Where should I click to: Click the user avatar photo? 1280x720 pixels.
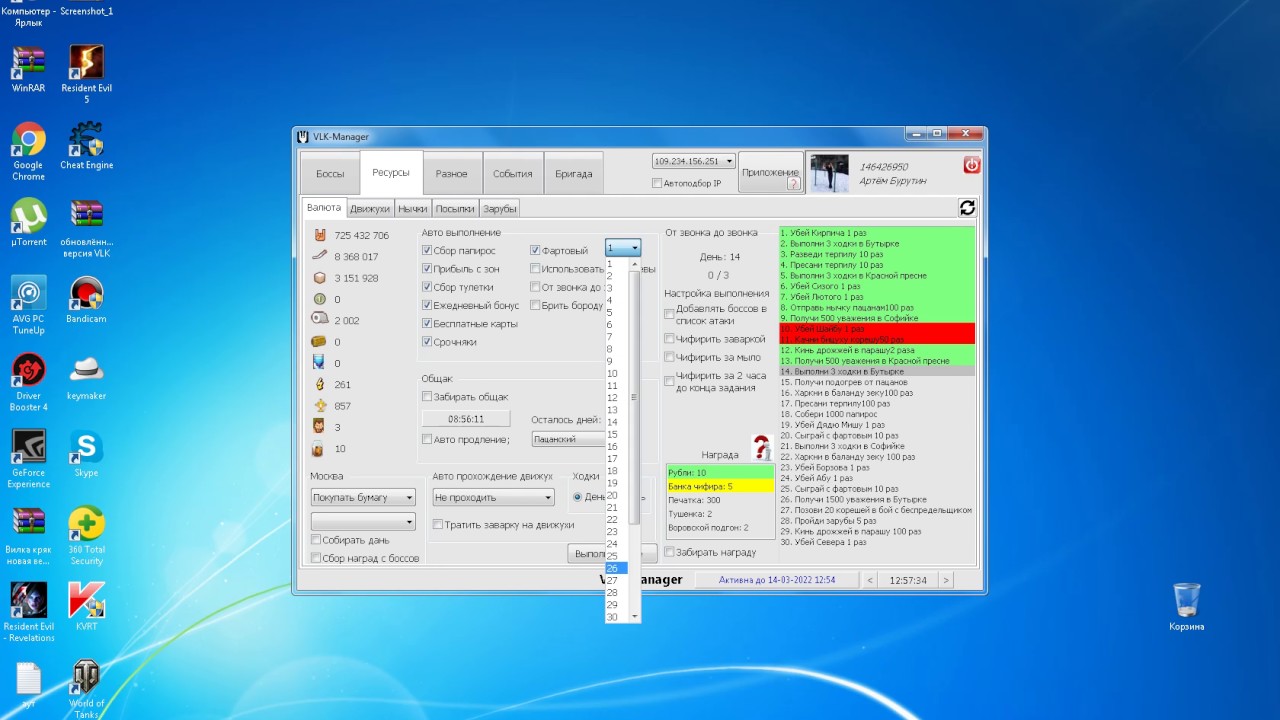(x=829, y=173)
